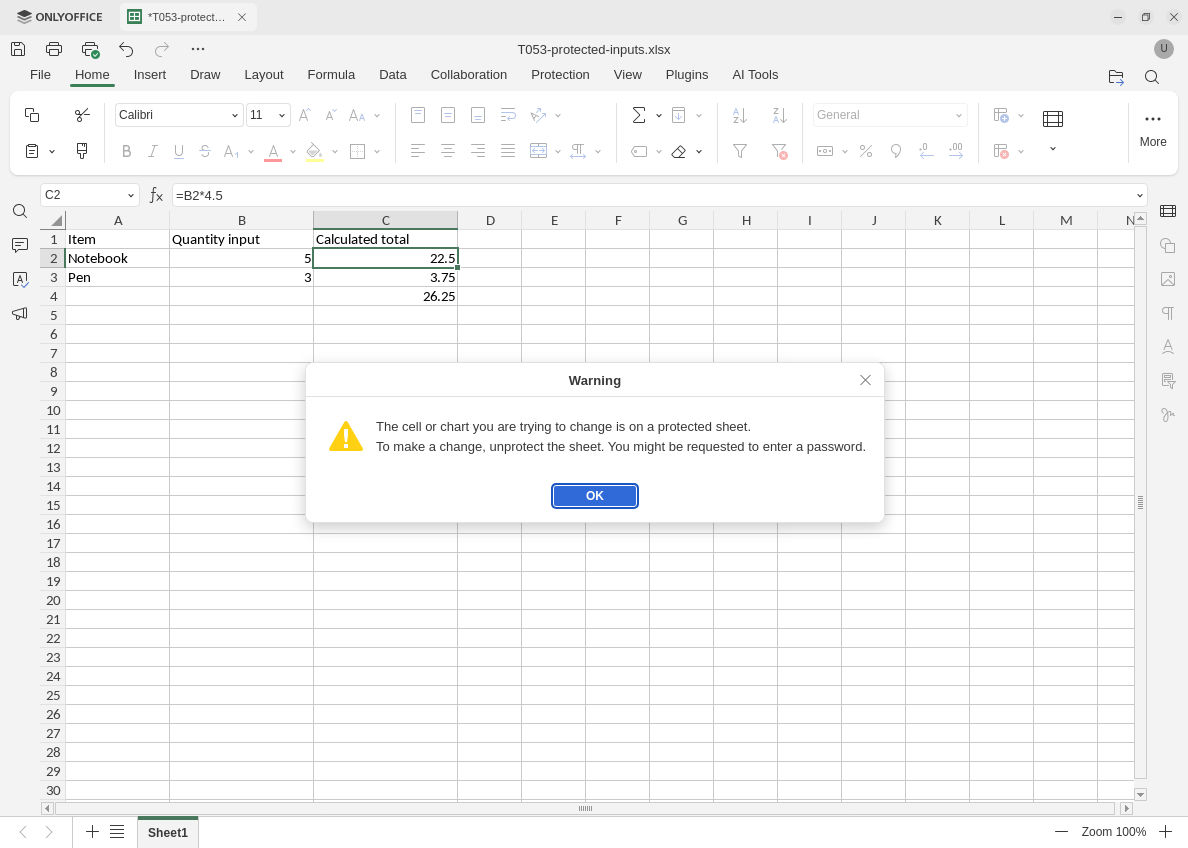
Task: Click the Add sheet plus button
Action: tap(92, 832)
